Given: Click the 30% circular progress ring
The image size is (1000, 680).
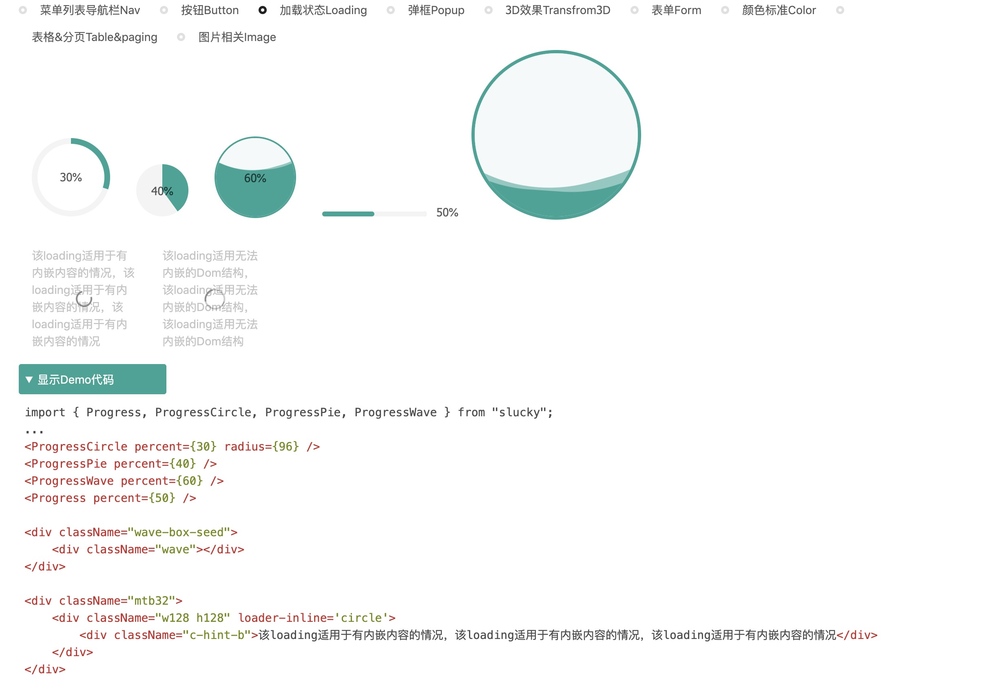Looking at the screenshot, I should 71,177.
